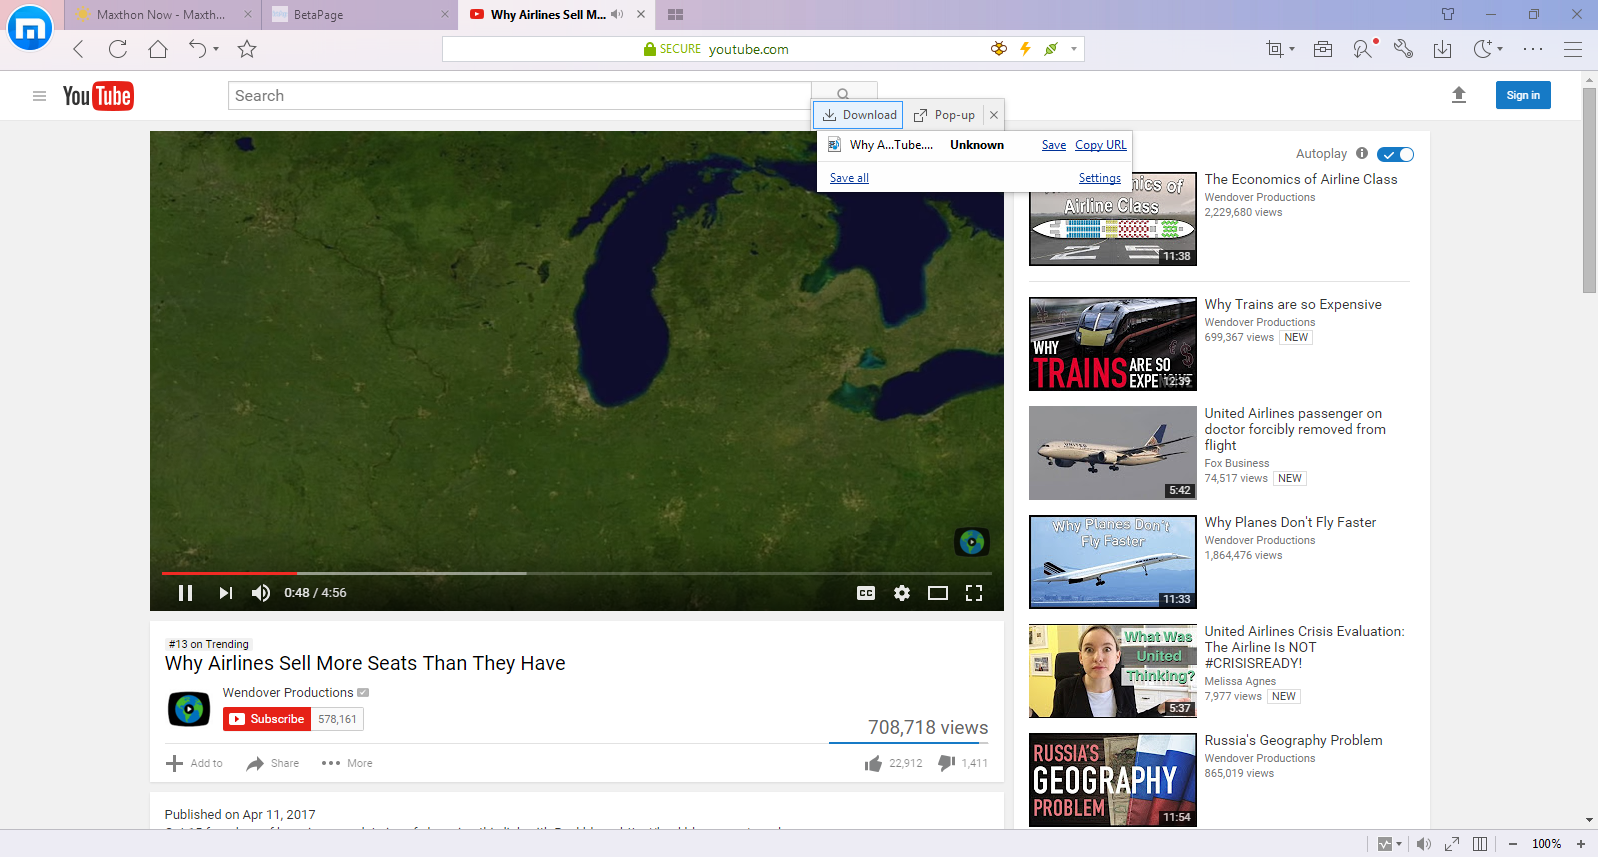Click the like thumbs-up button
The image size is (1598, 857).
(874, 764)
